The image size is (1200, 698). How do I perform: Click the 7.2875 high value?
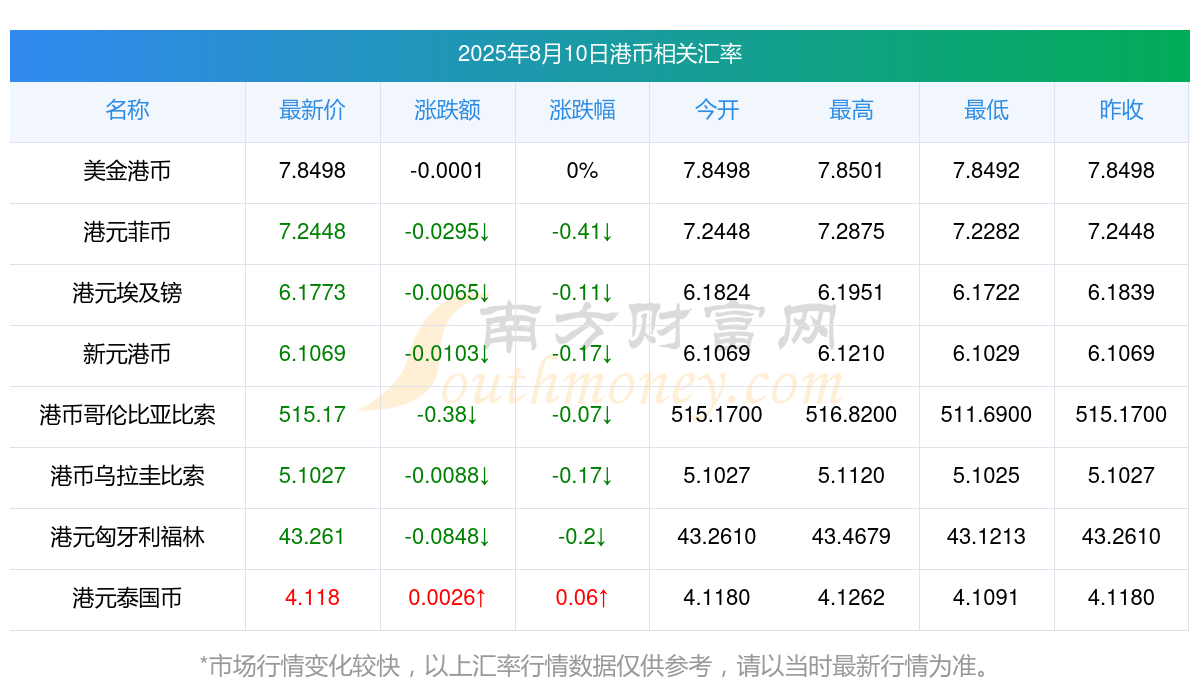851,232
